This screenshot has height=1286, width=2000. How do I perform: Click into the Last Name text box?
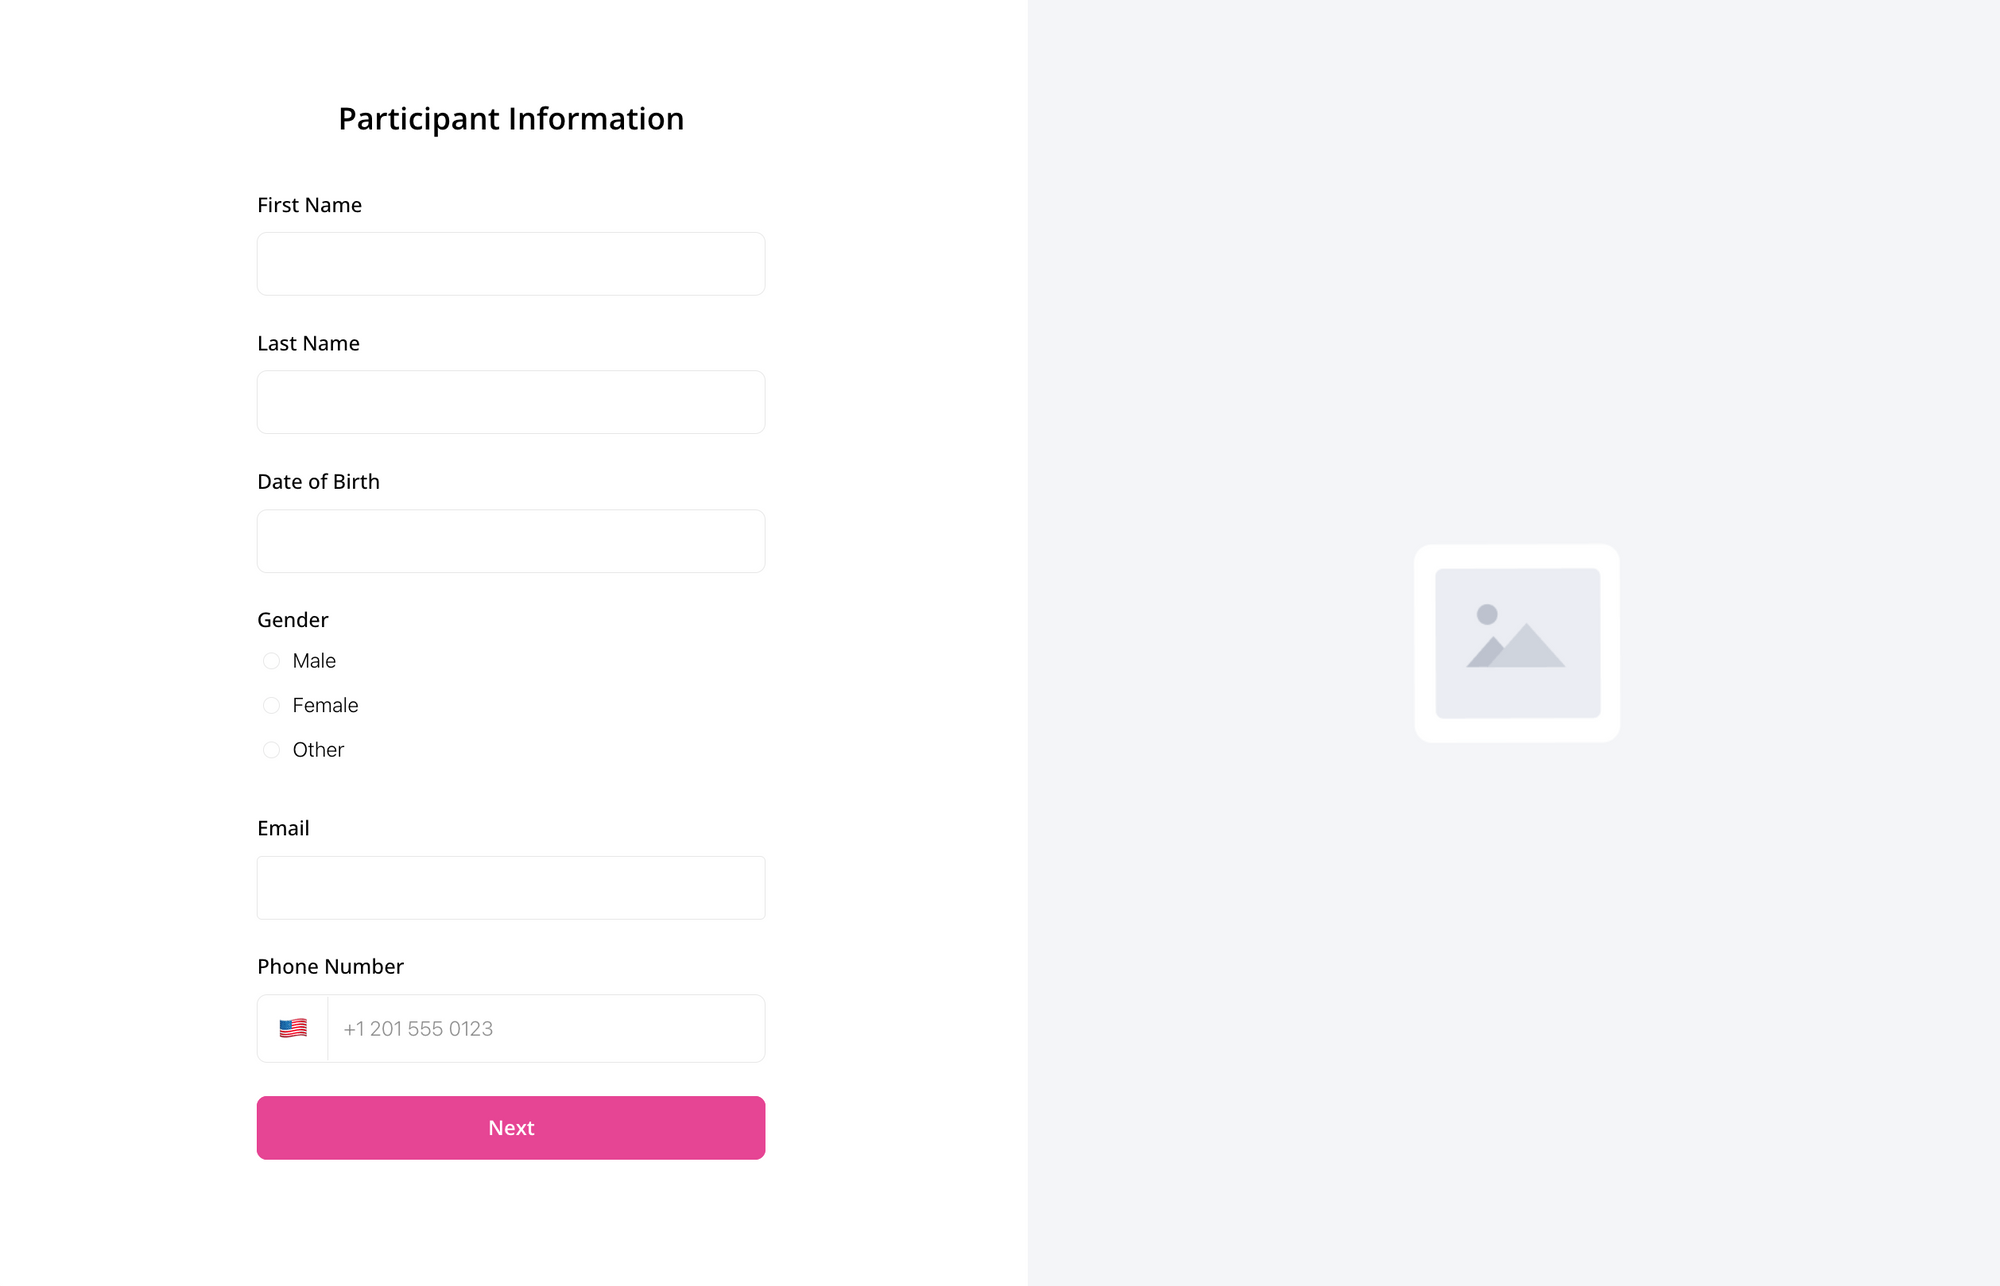coord(511,402)
